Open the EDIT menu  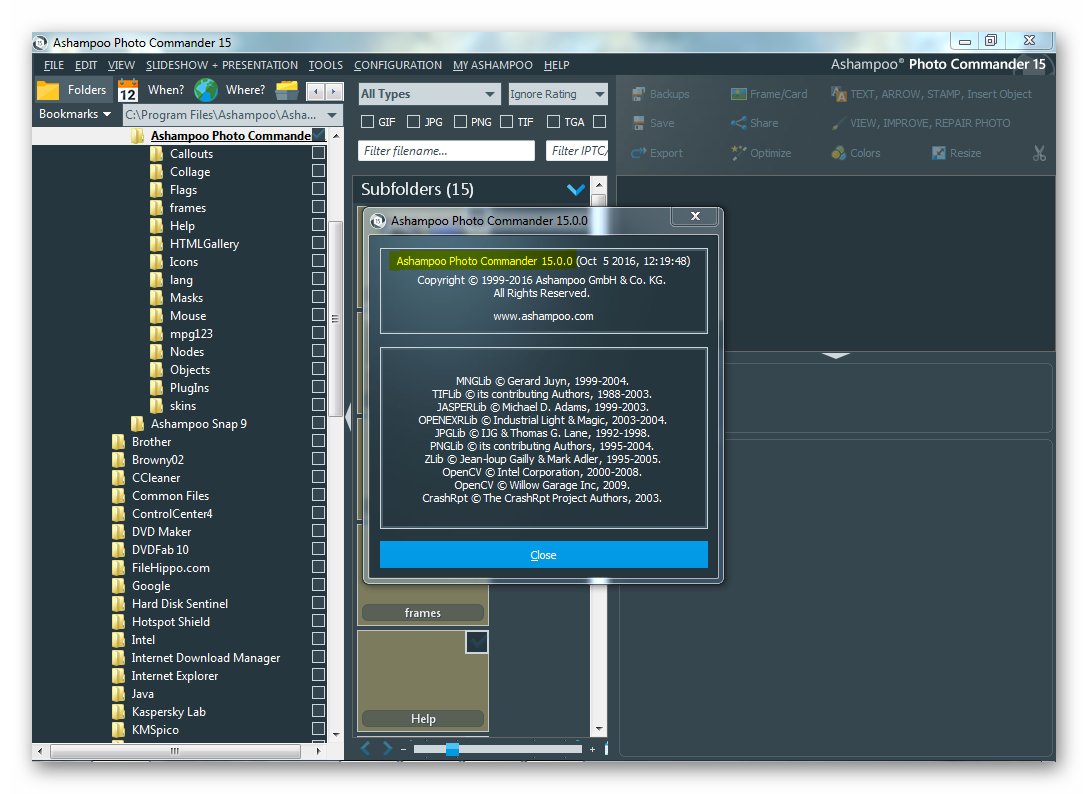coord(86,65)
